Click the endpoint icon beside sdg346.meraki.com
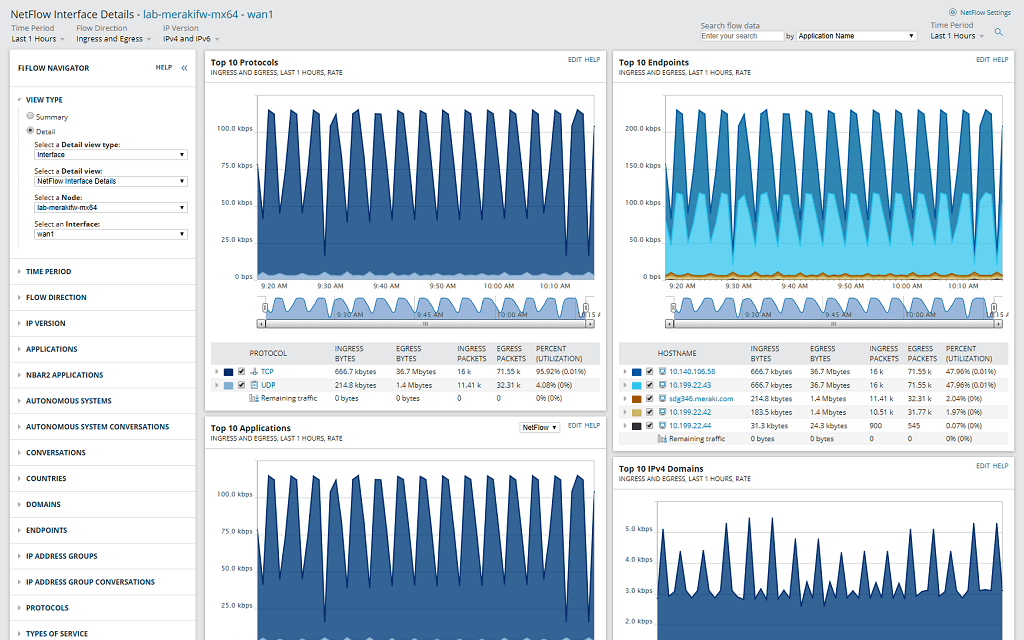This screenshot has height=640, width=1024. pos(662,398)
